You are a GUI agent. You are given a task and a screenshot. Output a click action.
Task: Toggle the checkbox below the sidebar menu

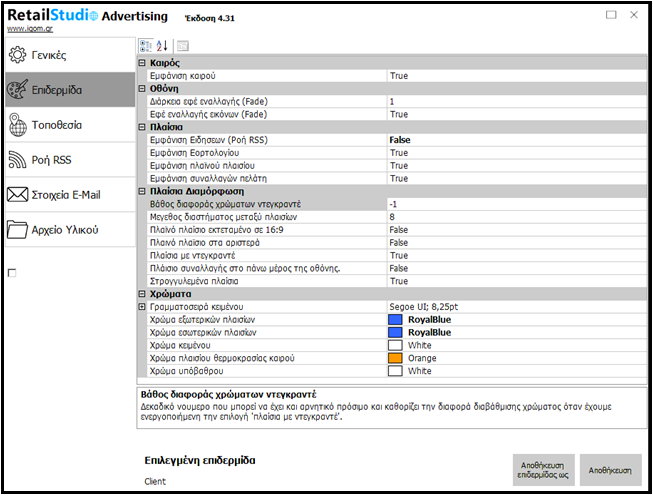[x=11, y=273]
